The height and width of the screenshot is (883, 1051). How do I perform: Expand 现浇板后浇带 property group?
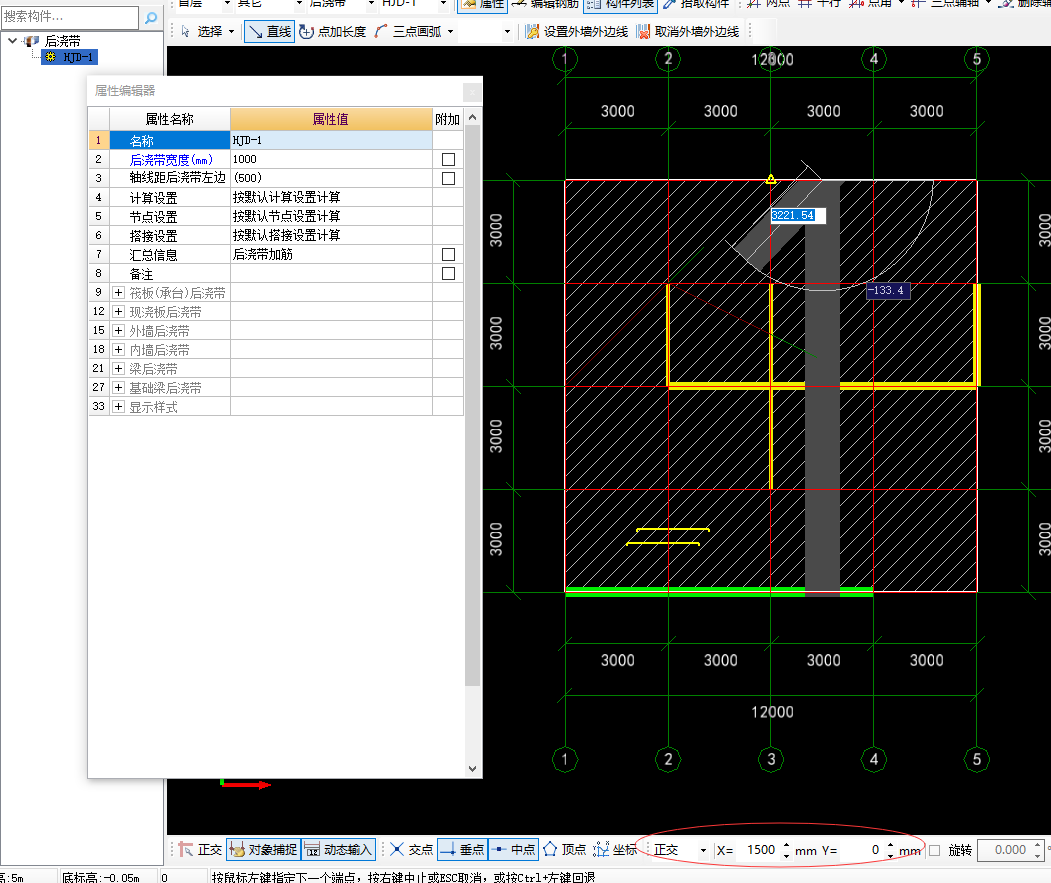point(119,311)
